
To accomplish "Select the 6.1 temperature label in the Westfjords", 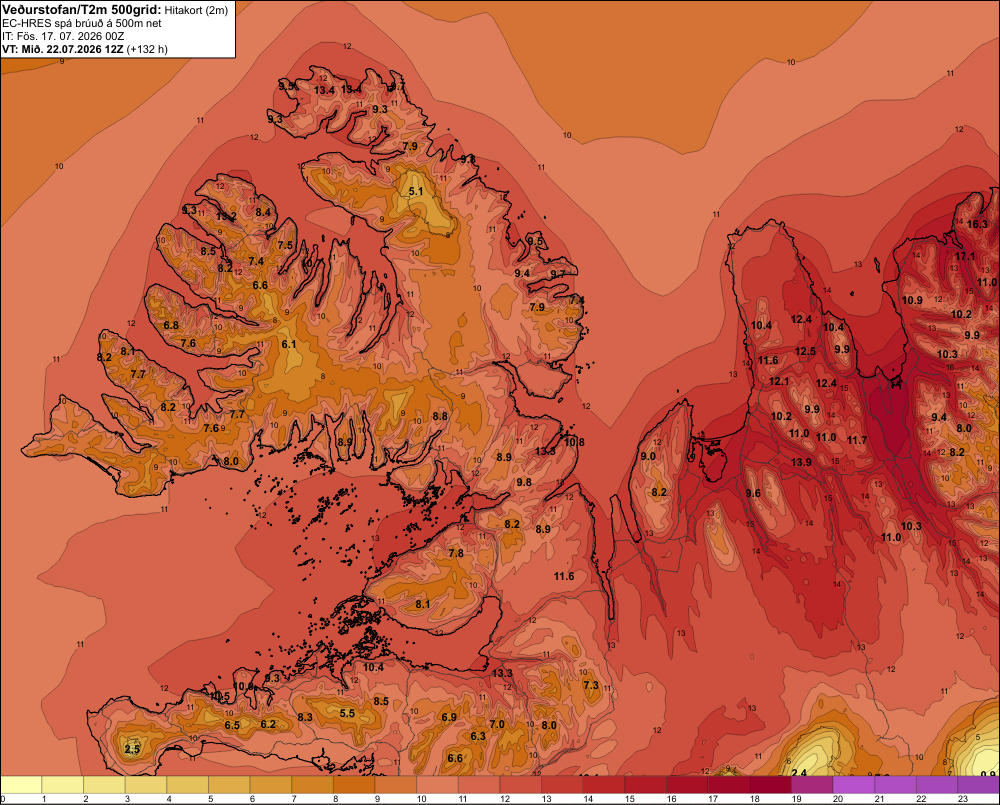I will 289,344.
